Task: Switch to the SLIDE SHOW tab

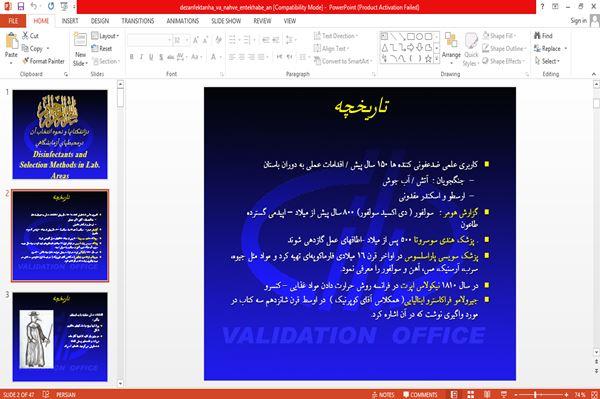Action: tap(226, 21)
